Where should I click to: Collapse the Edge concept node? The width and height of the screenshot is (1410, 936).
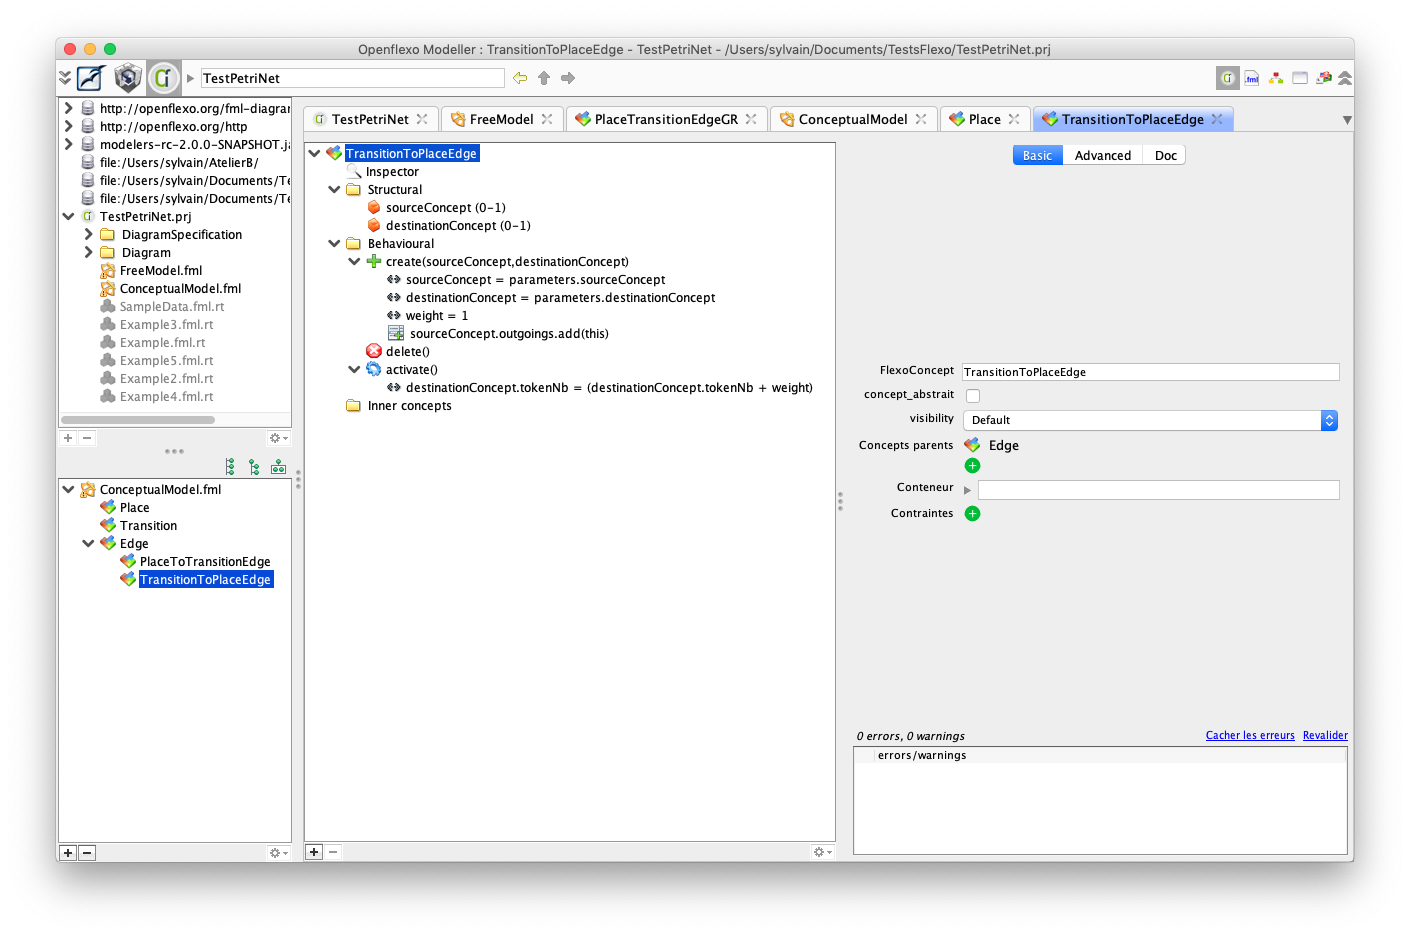click(x=88, y=544)
